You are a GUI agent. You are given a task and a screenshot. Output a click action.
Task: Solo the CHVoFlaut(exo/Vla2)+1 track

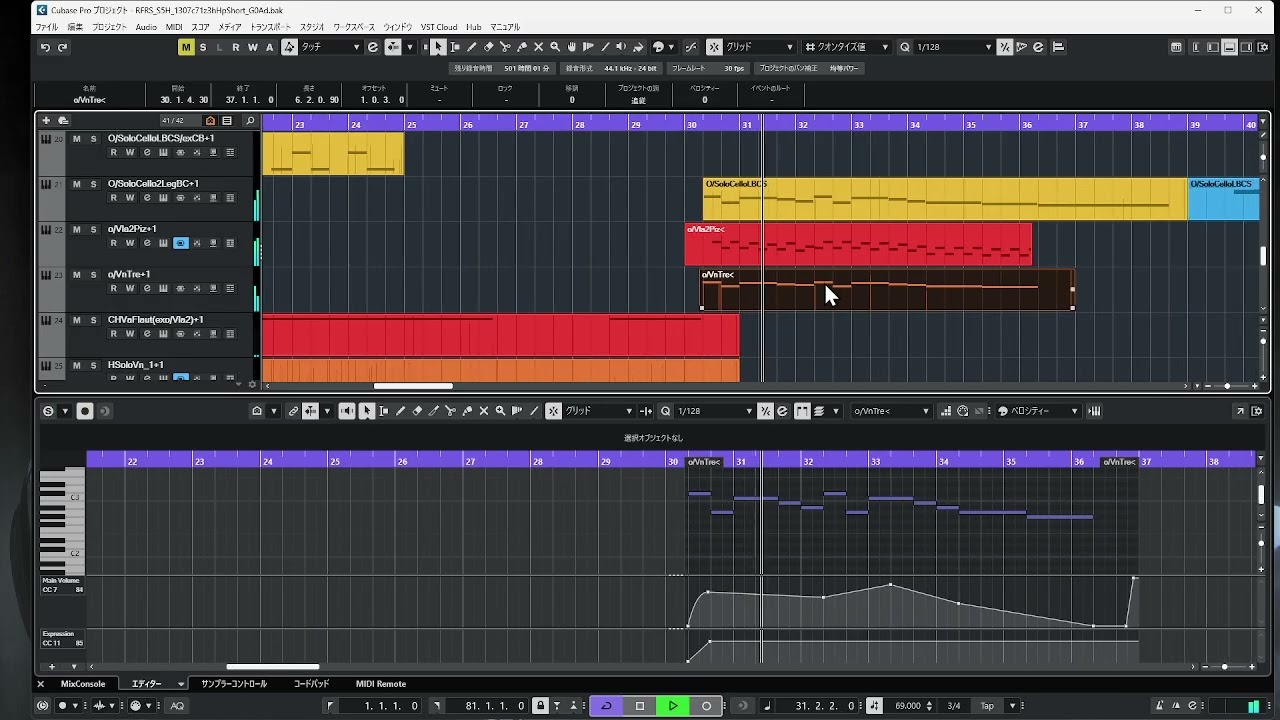93,320
